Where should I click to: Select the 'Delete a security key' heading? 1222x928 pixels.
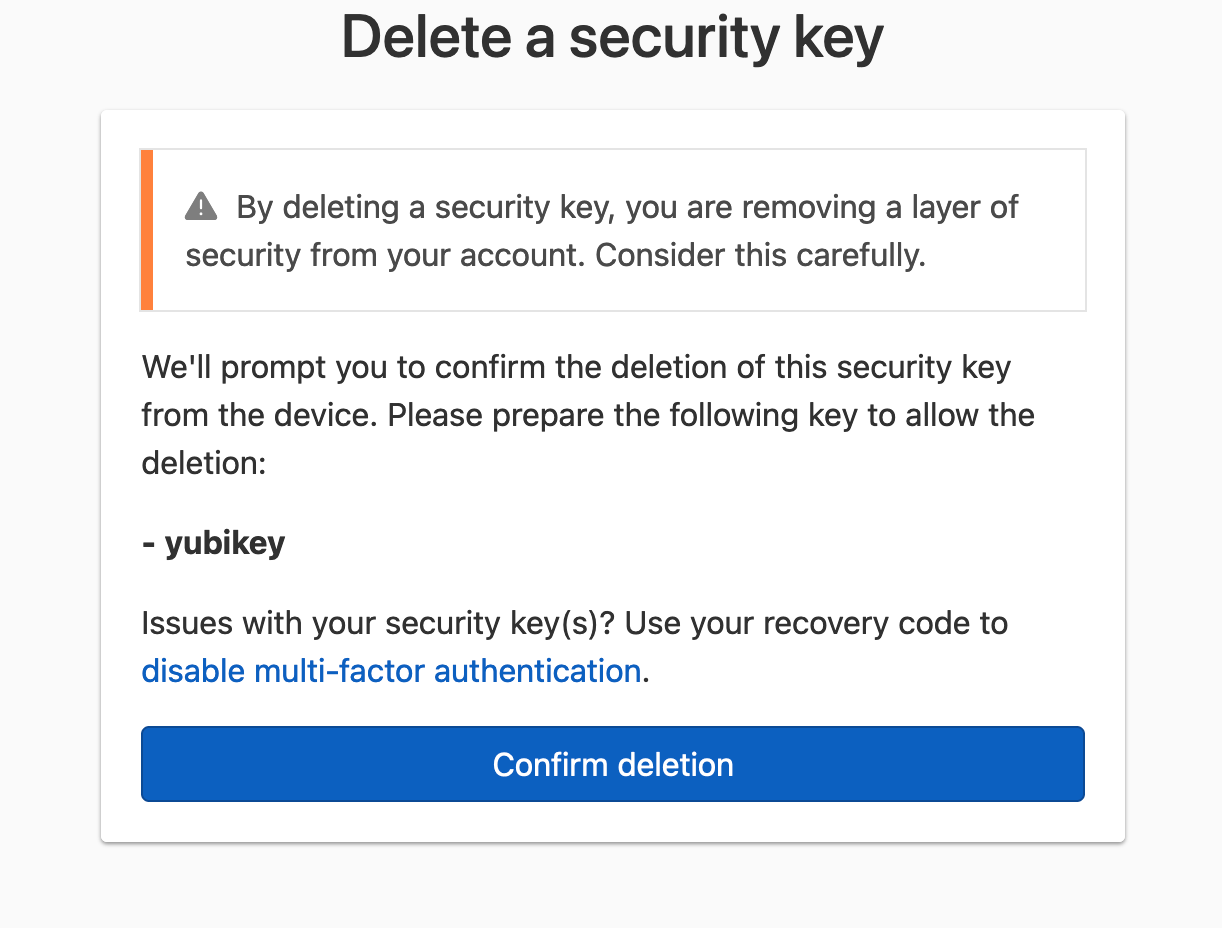coord(612,38)
